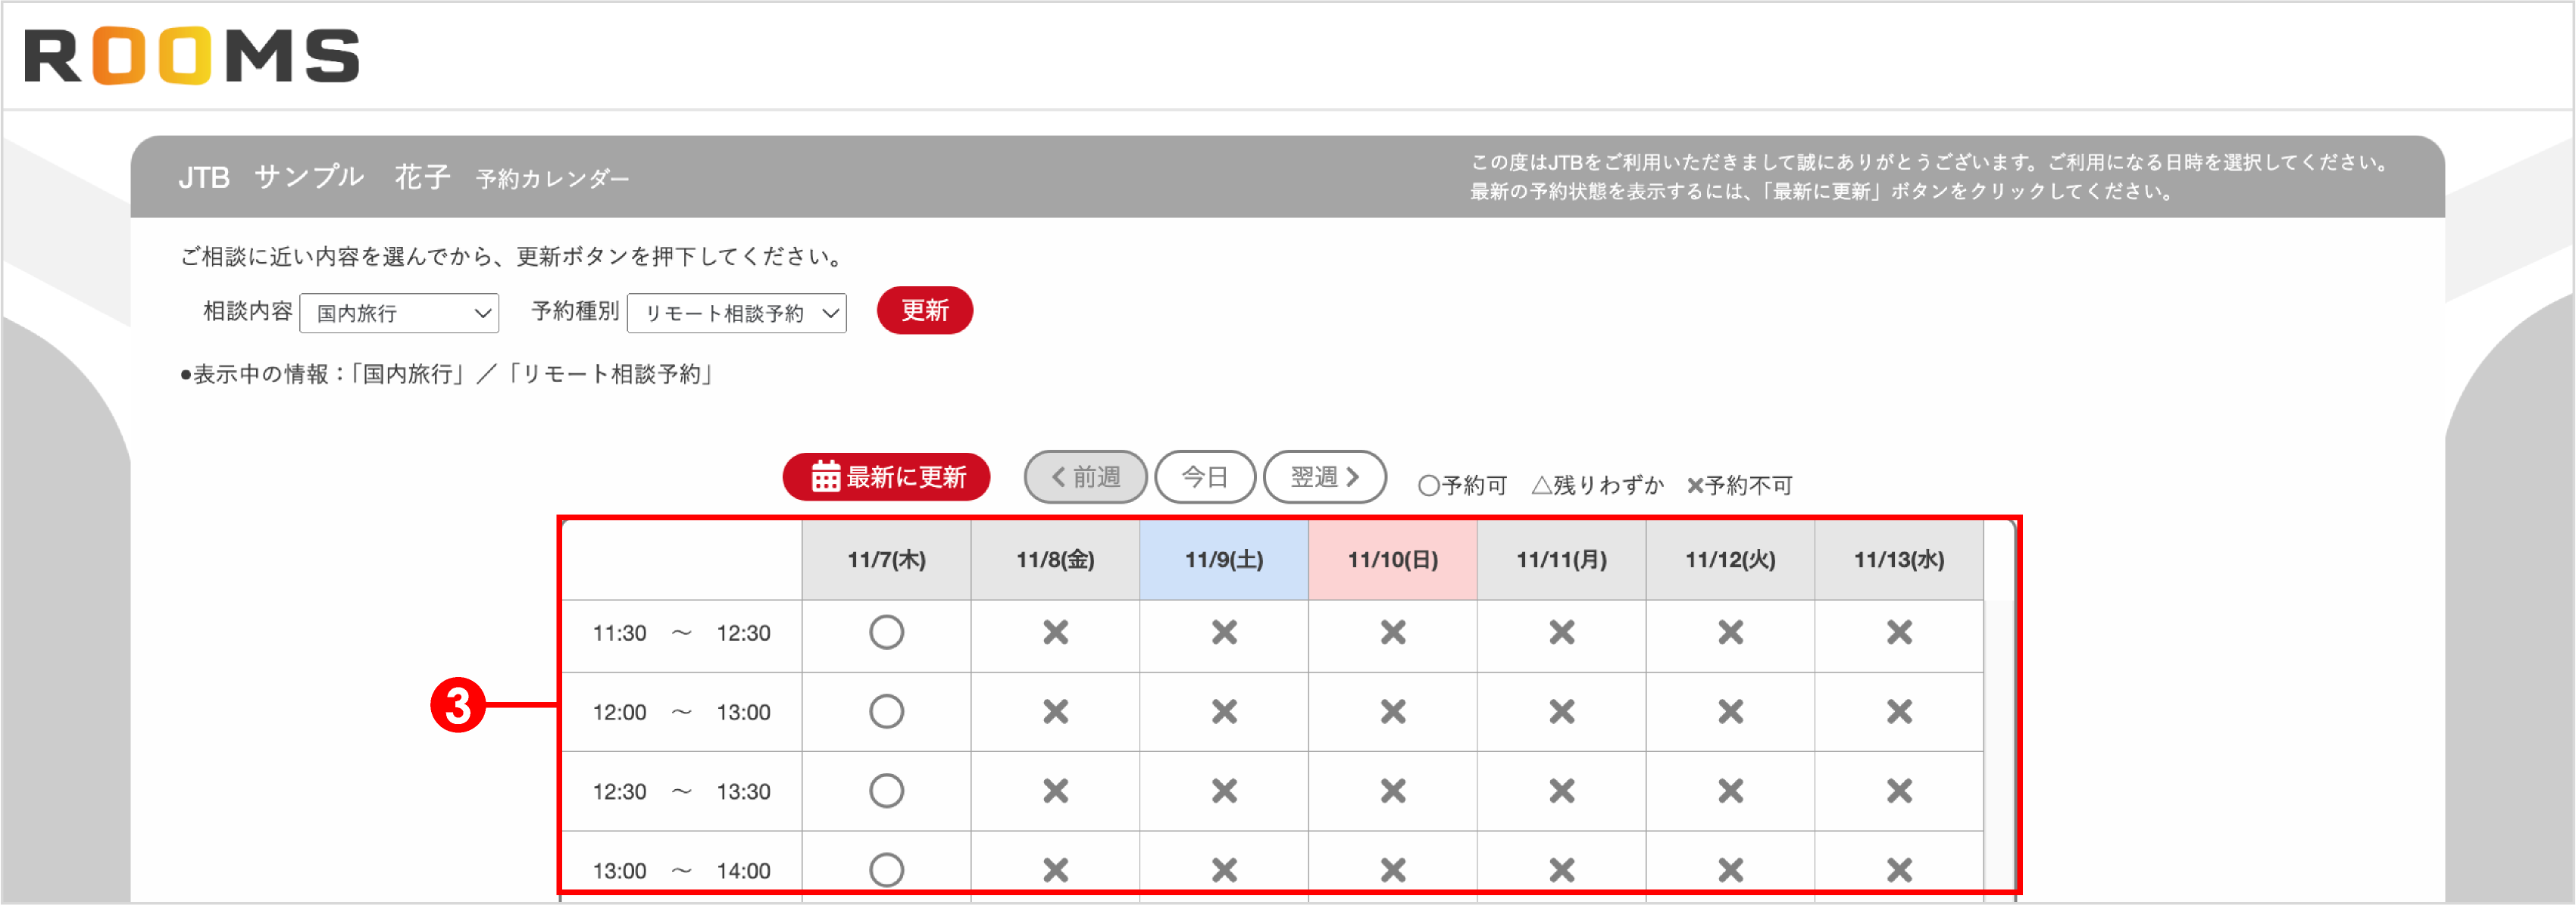Click the × mark under 11/13 for 11:30 slot
2576x905 pixels.
[x=1897, y=632]
